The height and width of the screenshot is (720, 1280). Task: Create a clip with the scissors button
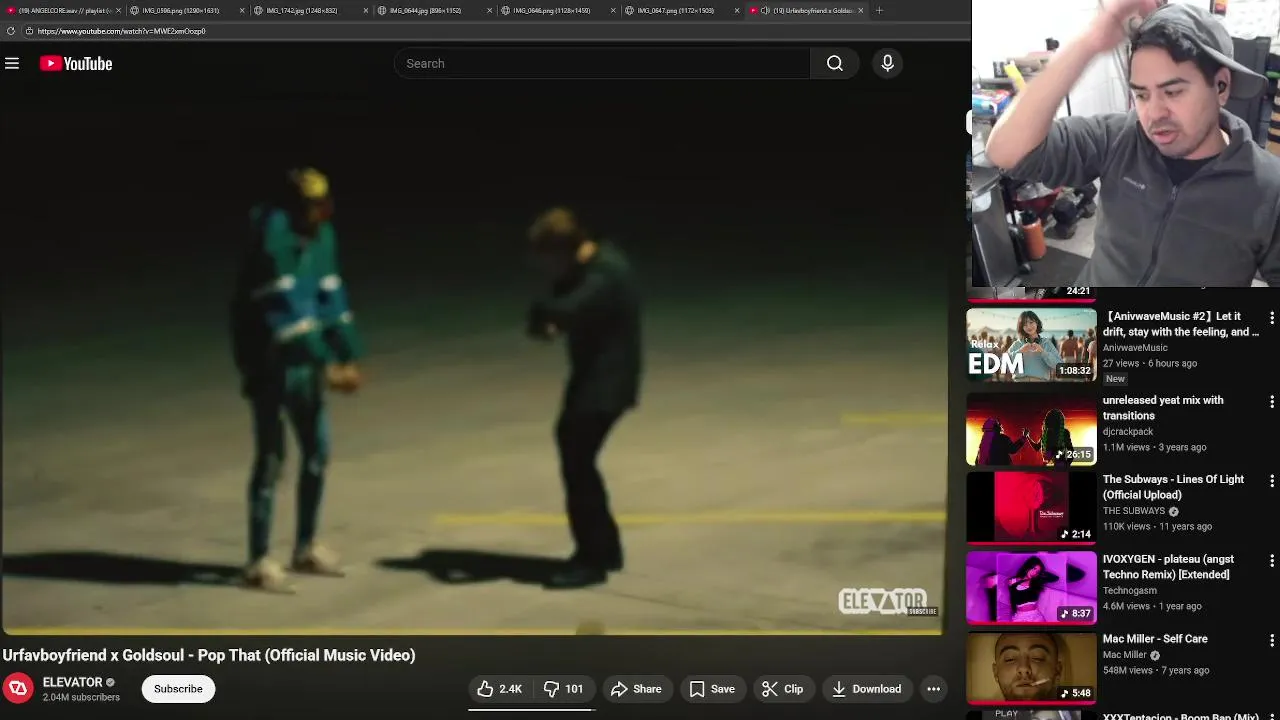click(782, 689)
